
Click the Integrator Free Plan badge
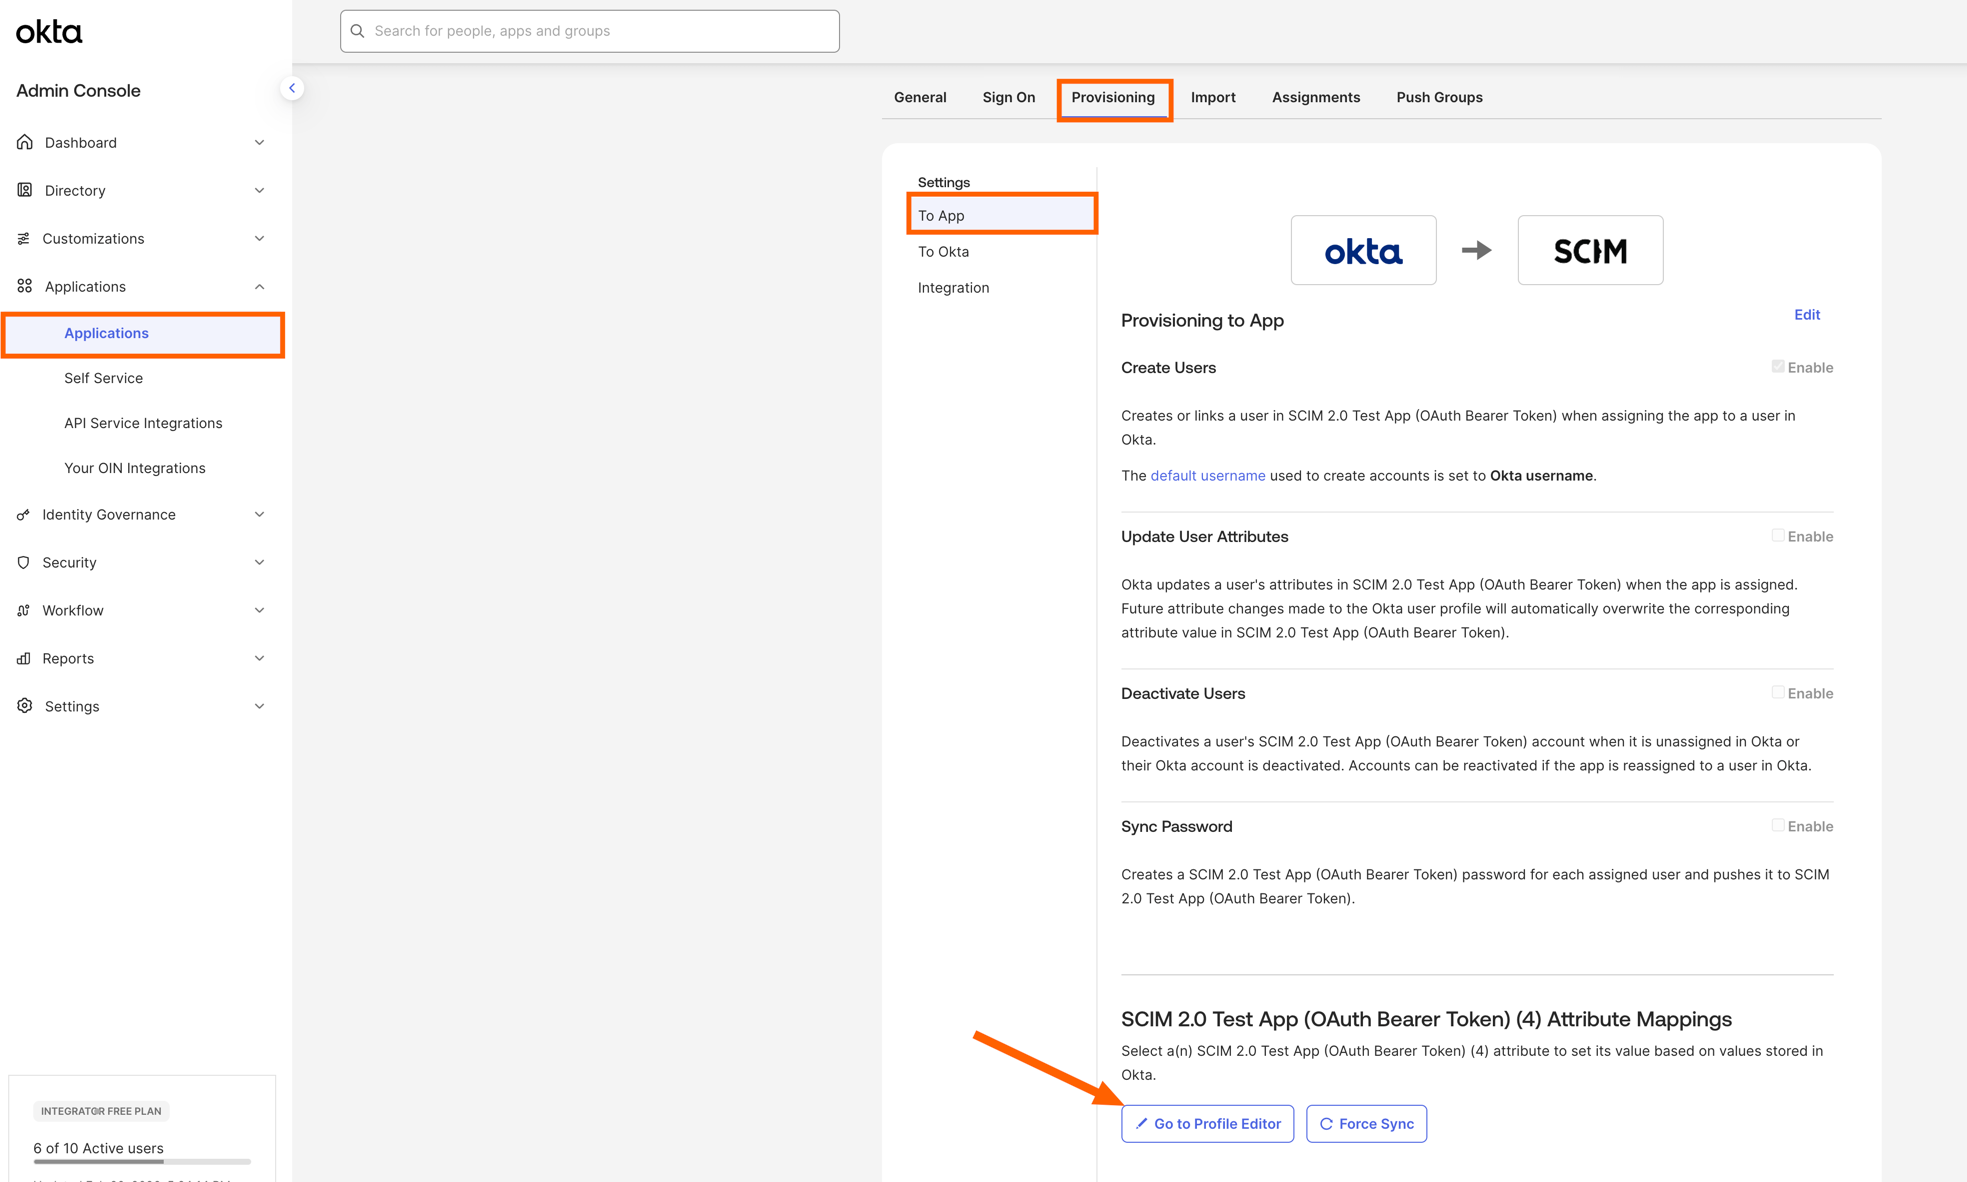point(101,1111)
